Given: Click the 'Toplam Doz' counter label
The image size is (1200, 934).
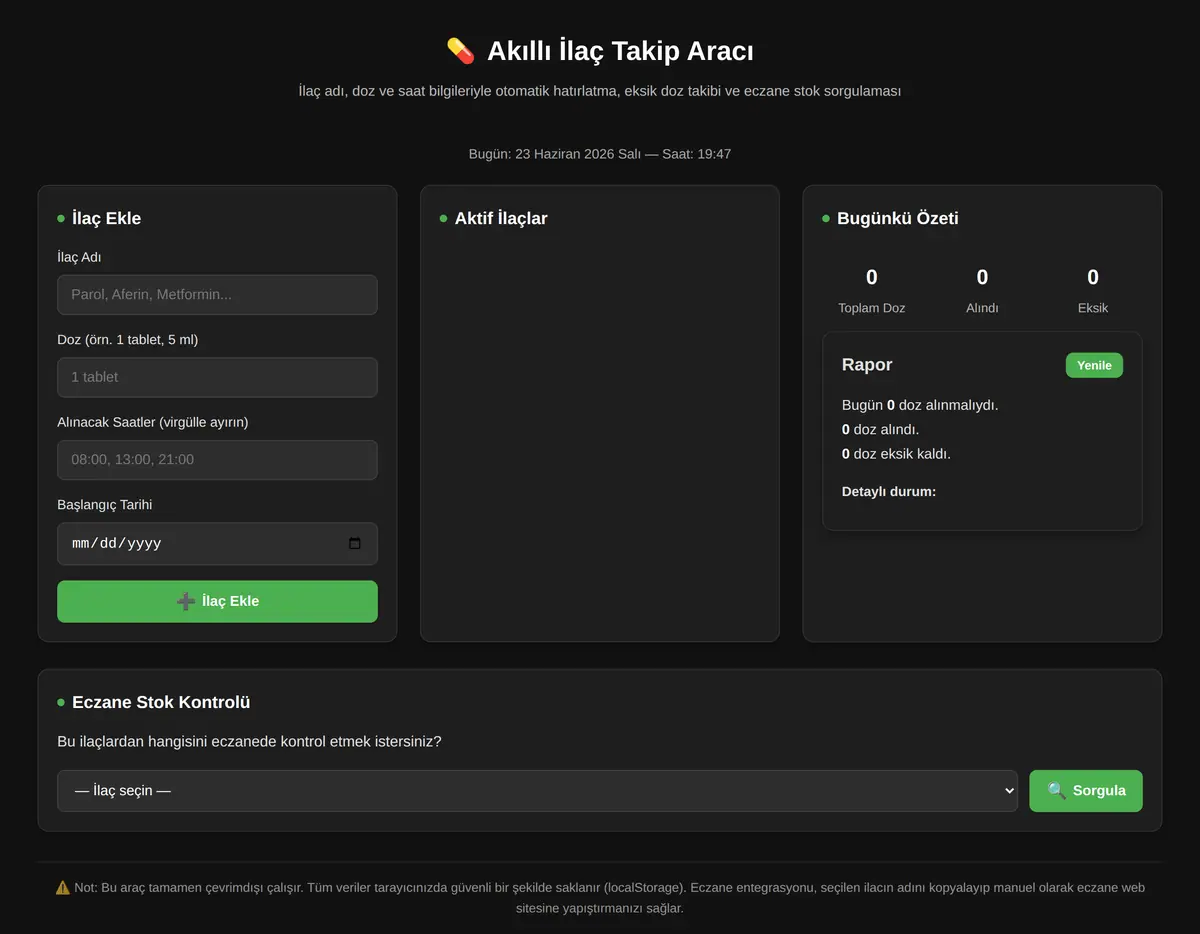Looking at the screenshot, I should point(872,308).
